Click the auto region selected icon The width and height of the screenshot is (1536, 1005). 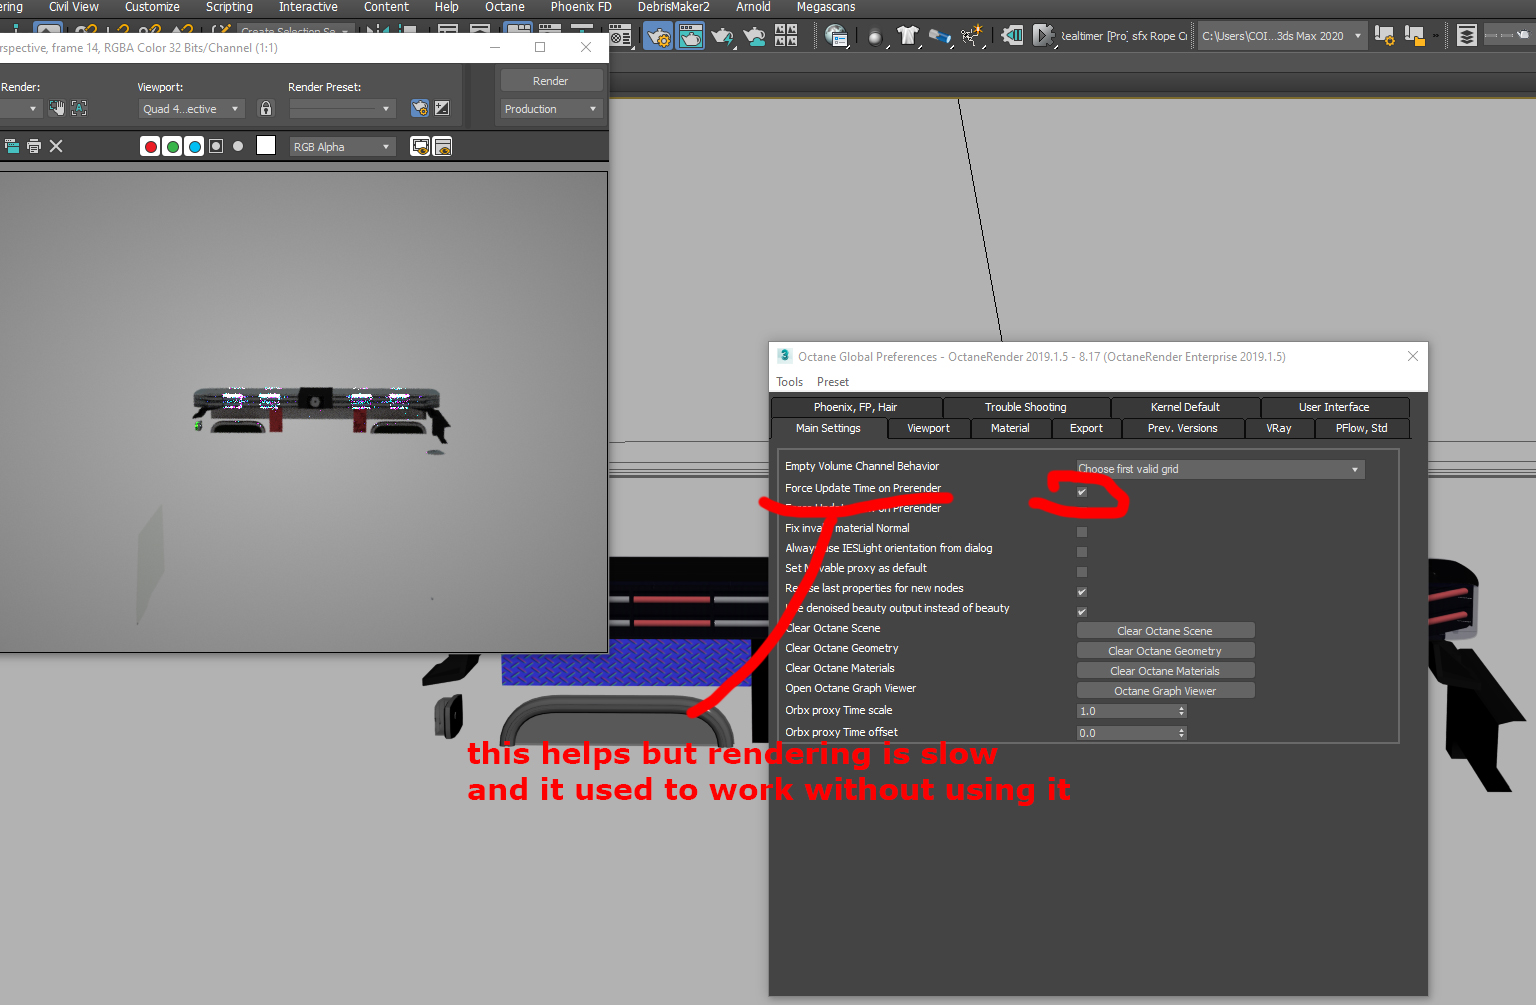point(79,108)
